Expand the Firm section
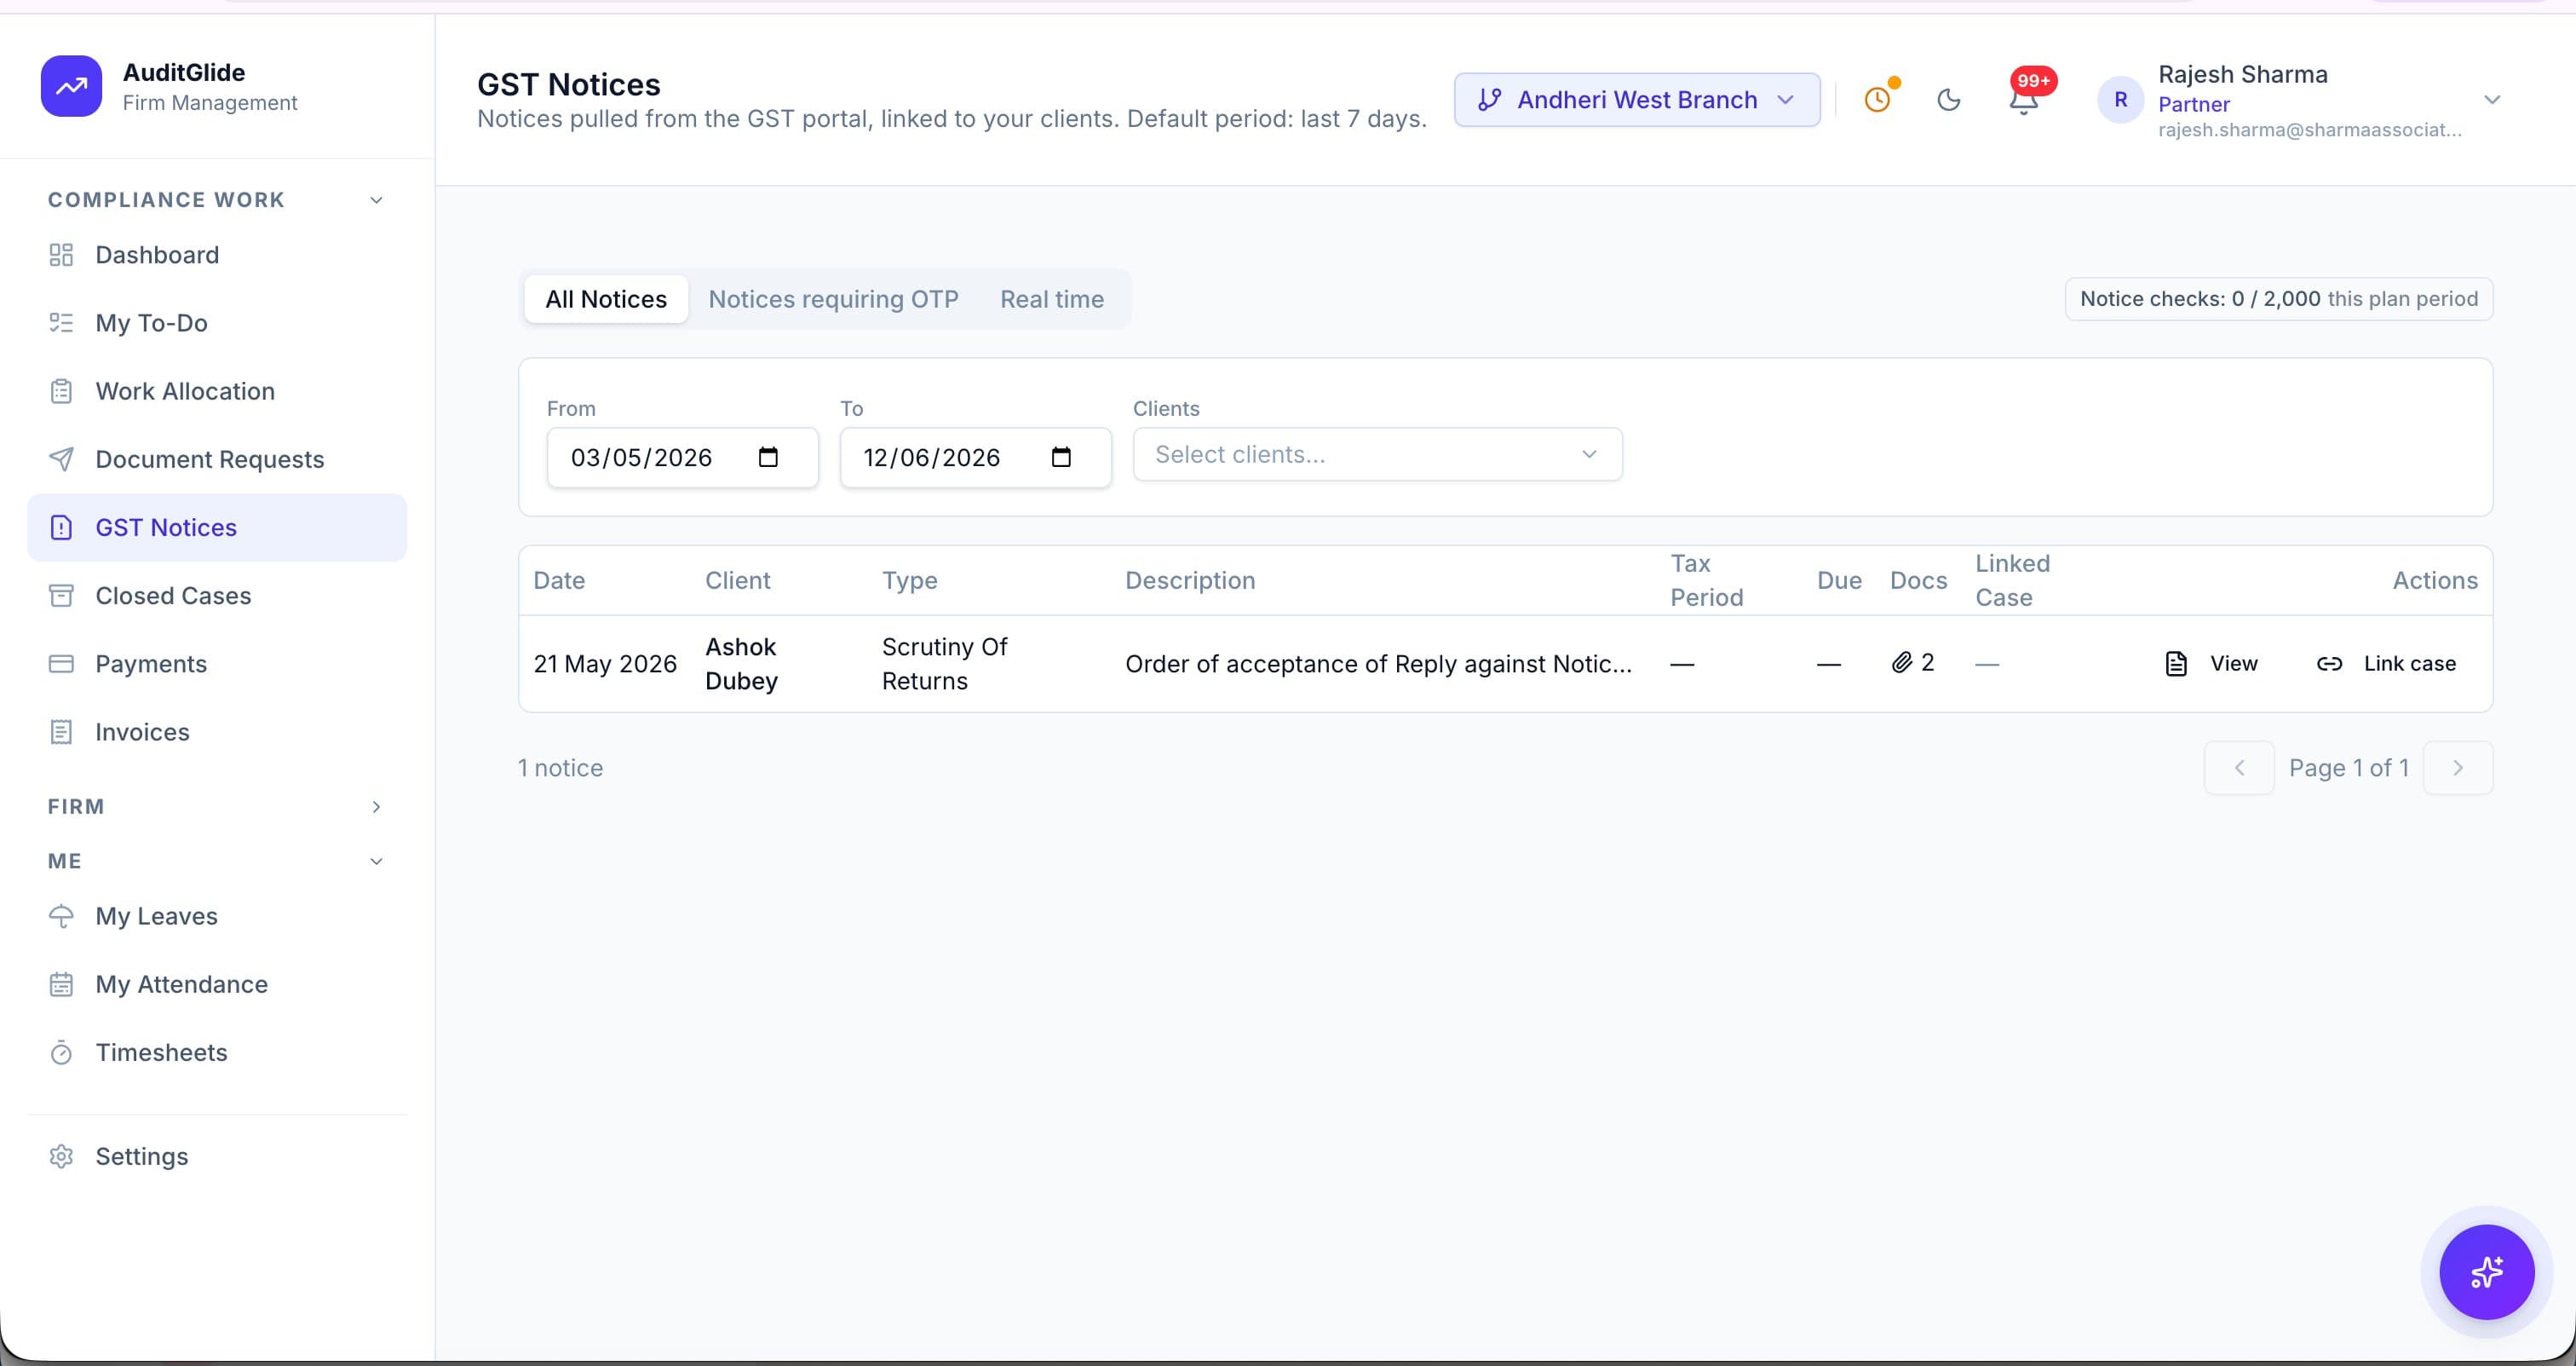This screenshot has width=2576, height=1366. coord(376,806)
